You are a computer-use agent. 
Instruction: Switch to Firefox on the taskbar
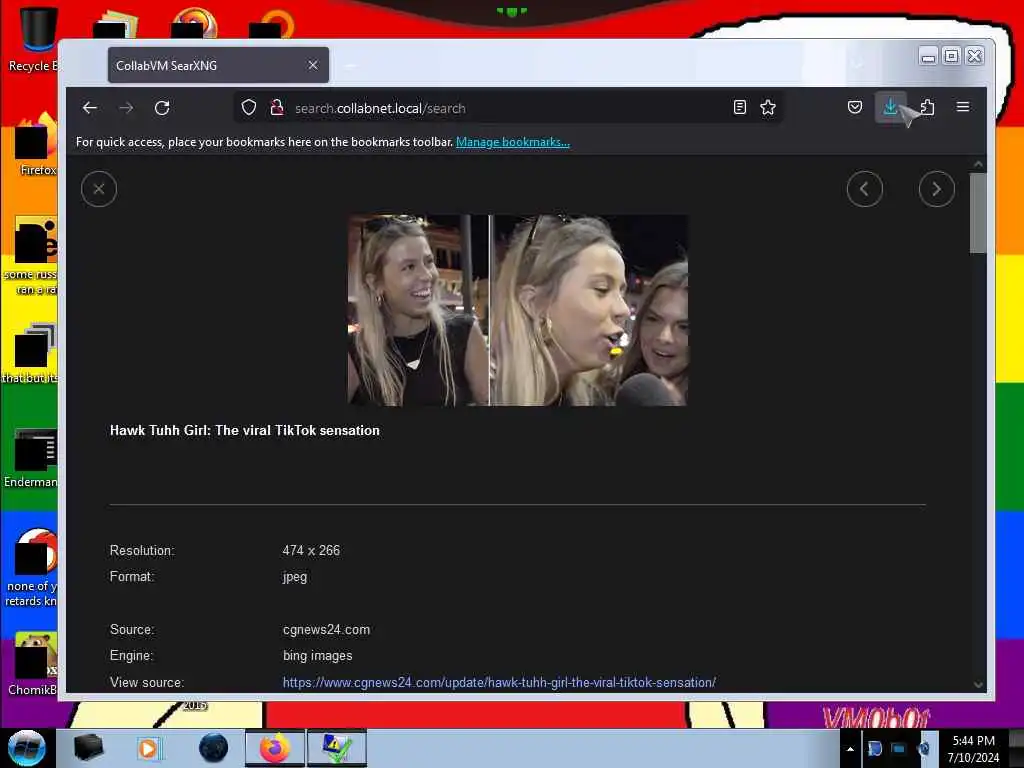[x=275, y=748]
